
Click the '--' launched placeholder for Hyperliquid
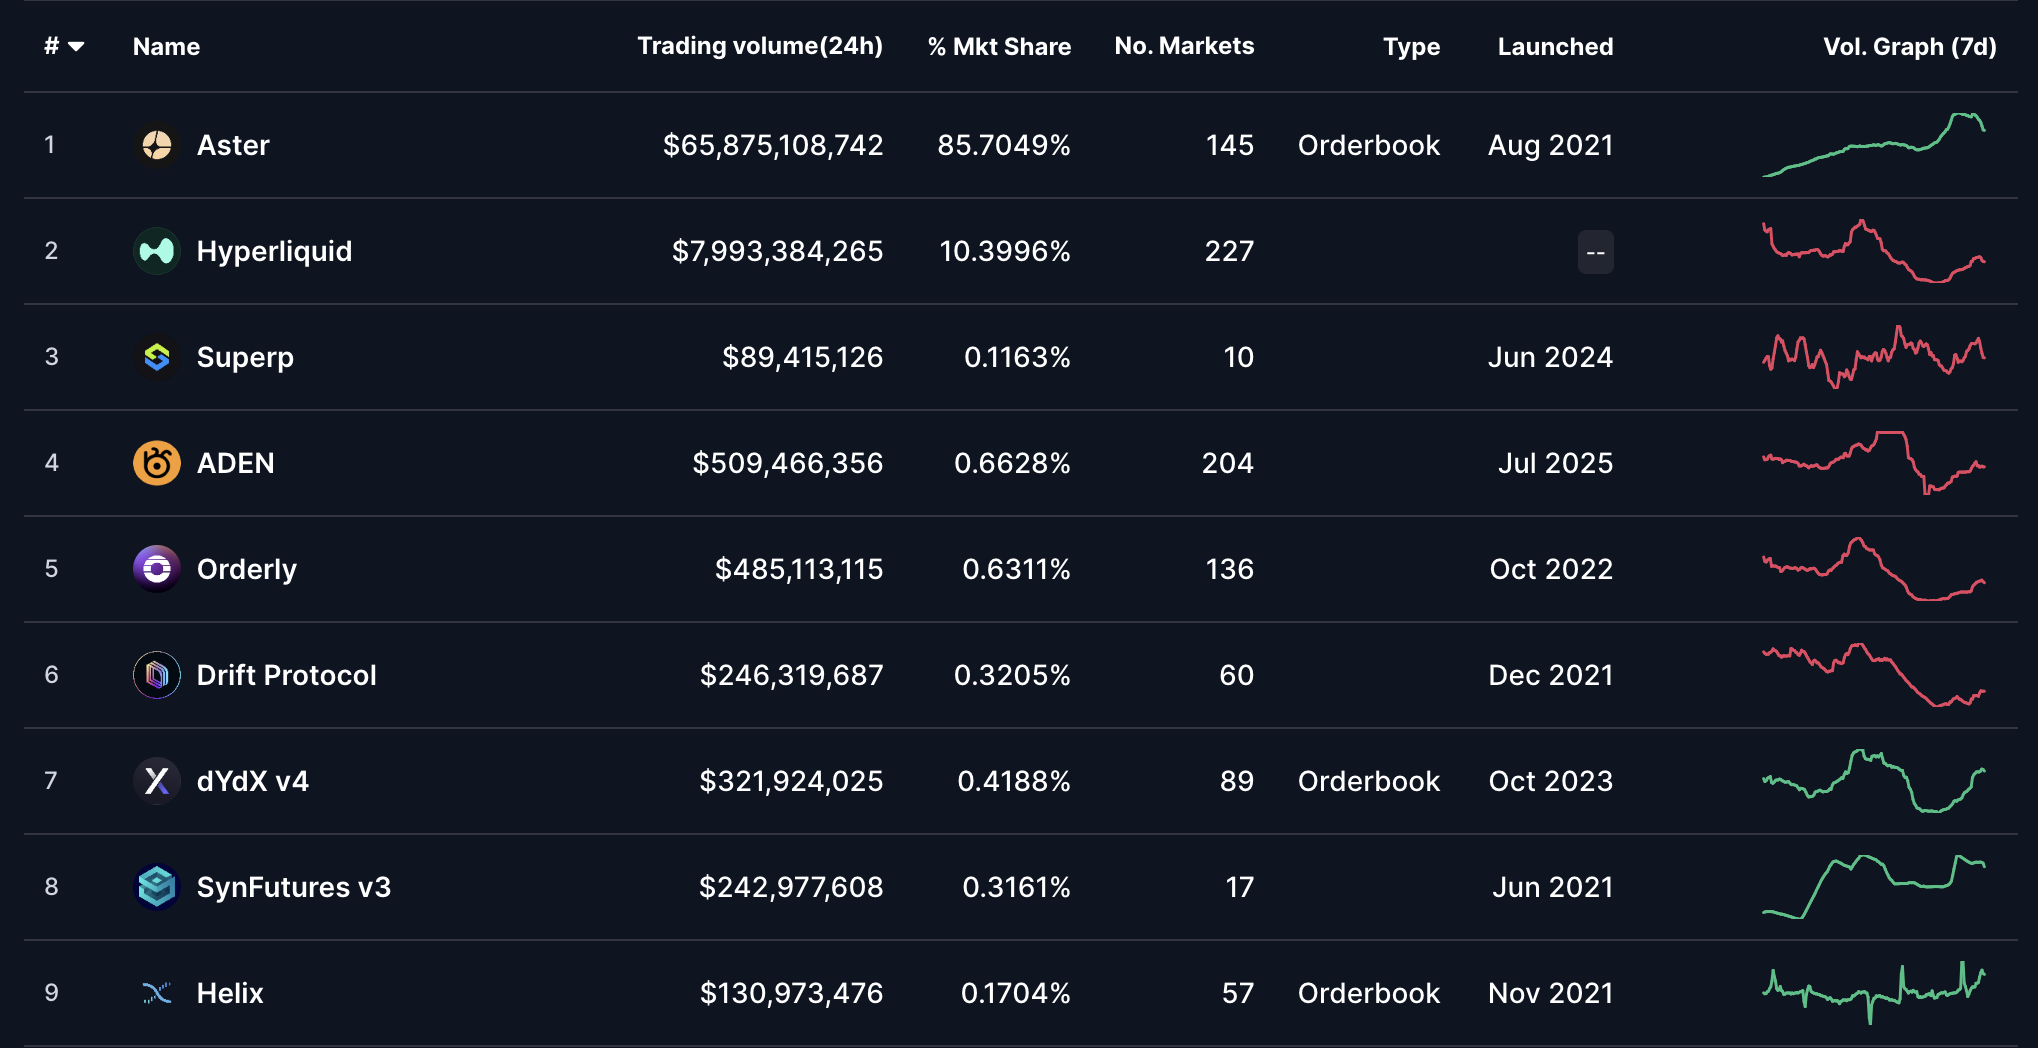pyautogui.click(x=1595, y=252)
